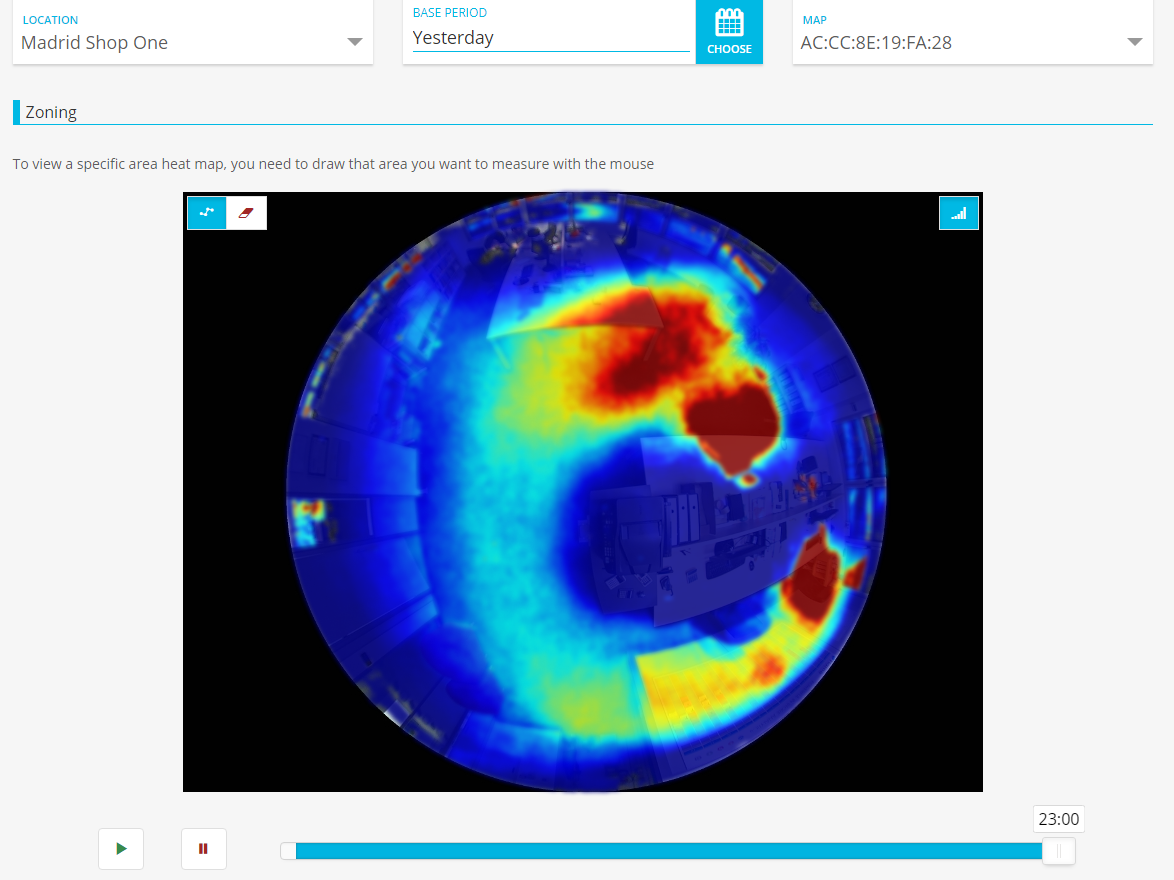Click the MAP field label
This screenshot has height=880, width=1174.
(x=815, y=20)
